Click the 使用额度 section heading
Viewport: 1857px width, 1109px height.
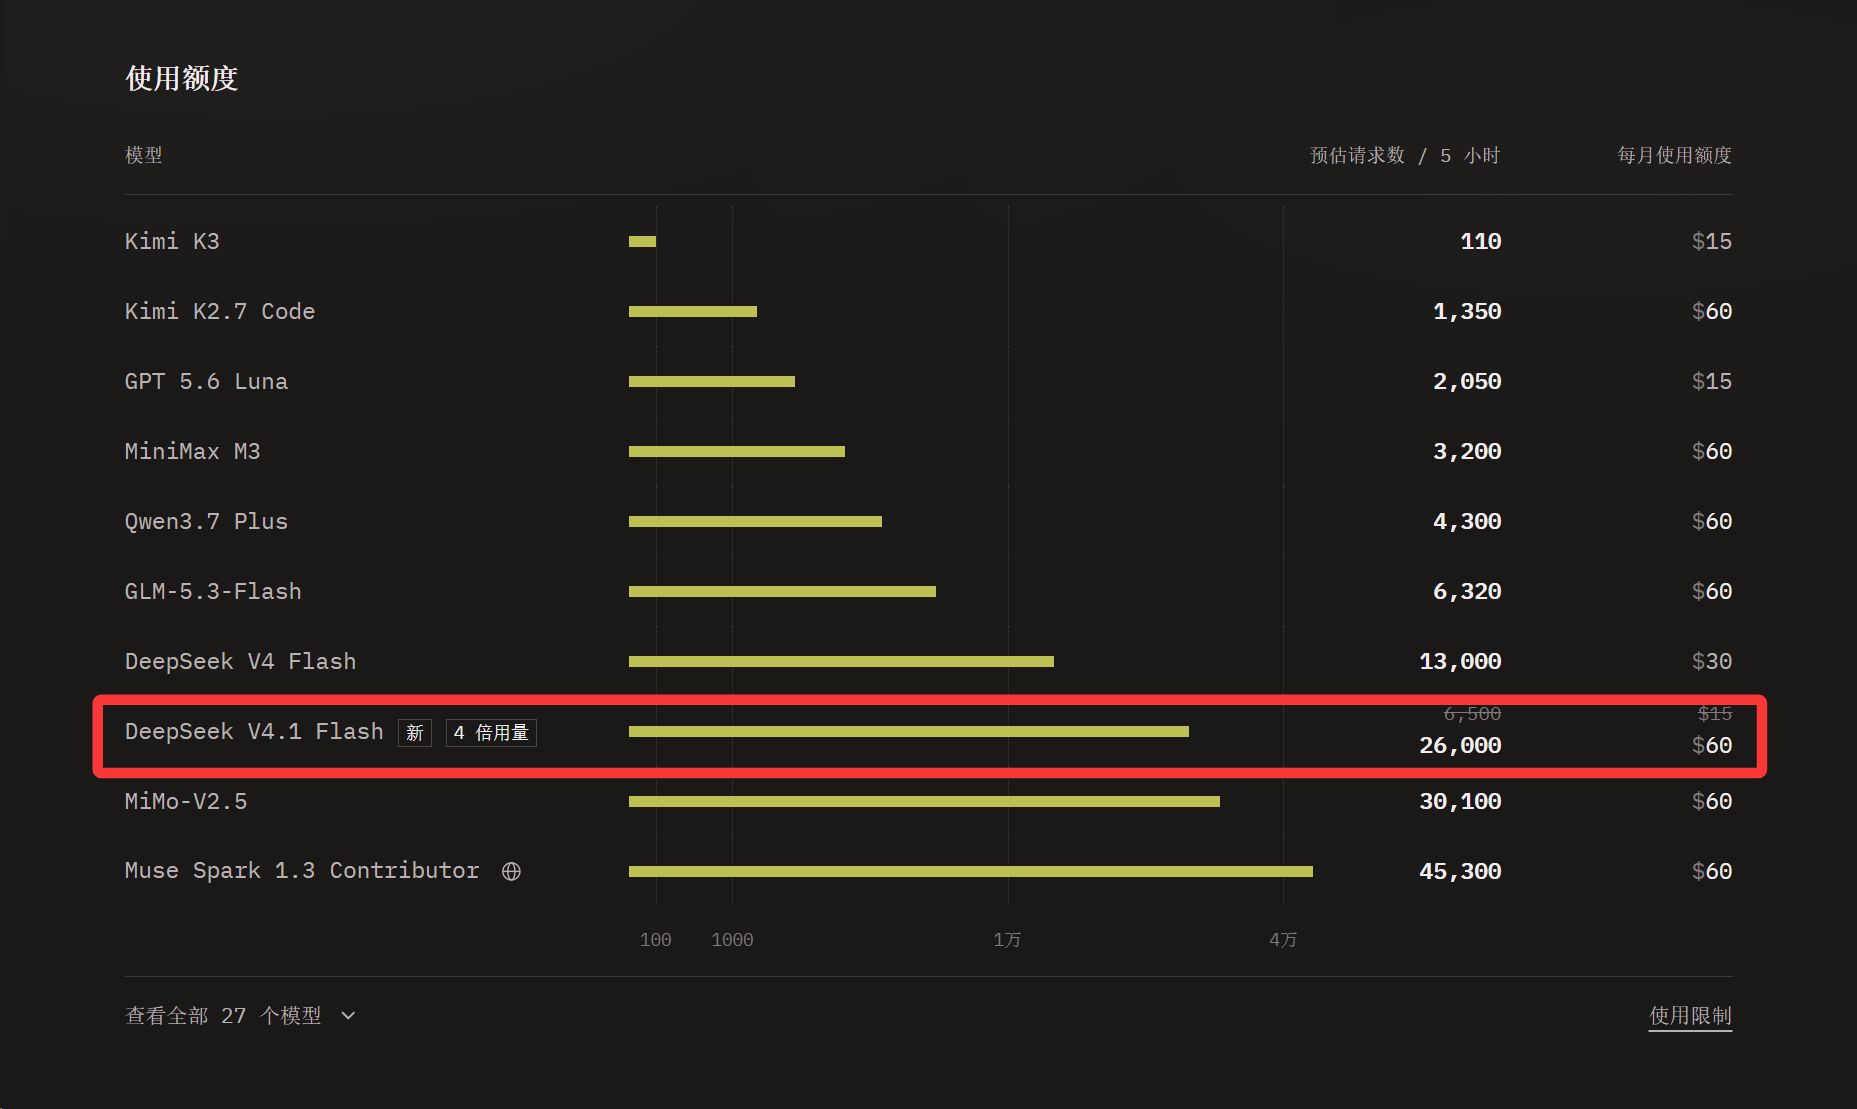(x=182, y=79)
